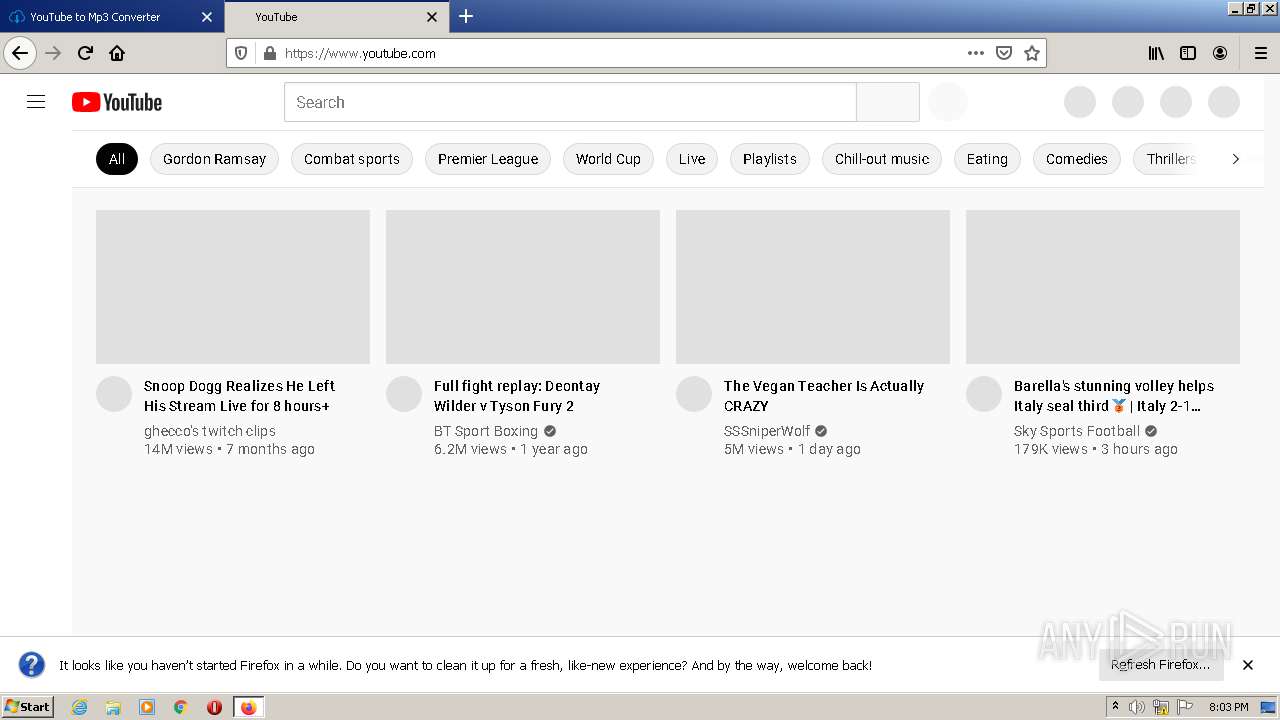Filter by Comedies chip
1280x720 pixels.
click(1077, 159)
